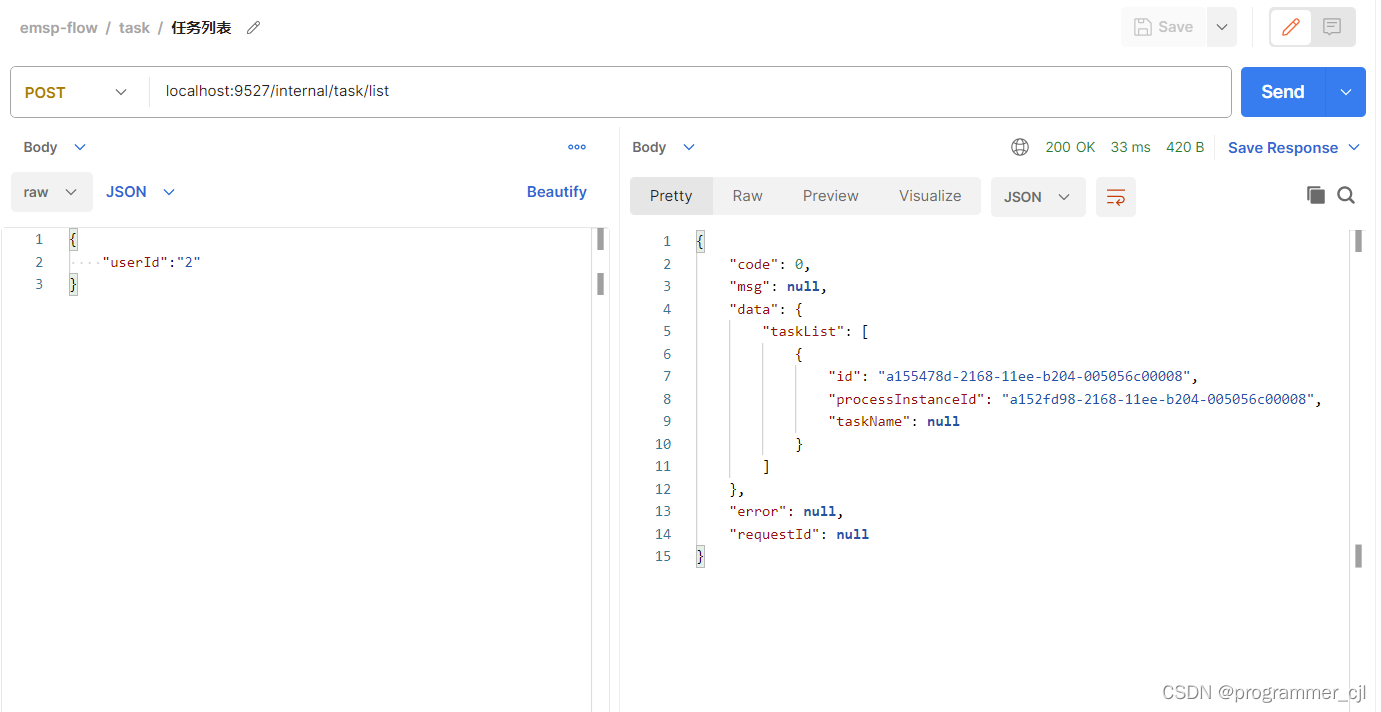Viewport: 1381px width, 712px height.
Task: Click the "requestId": null response line
Action: pyautogui.click(x=799, y=534)
